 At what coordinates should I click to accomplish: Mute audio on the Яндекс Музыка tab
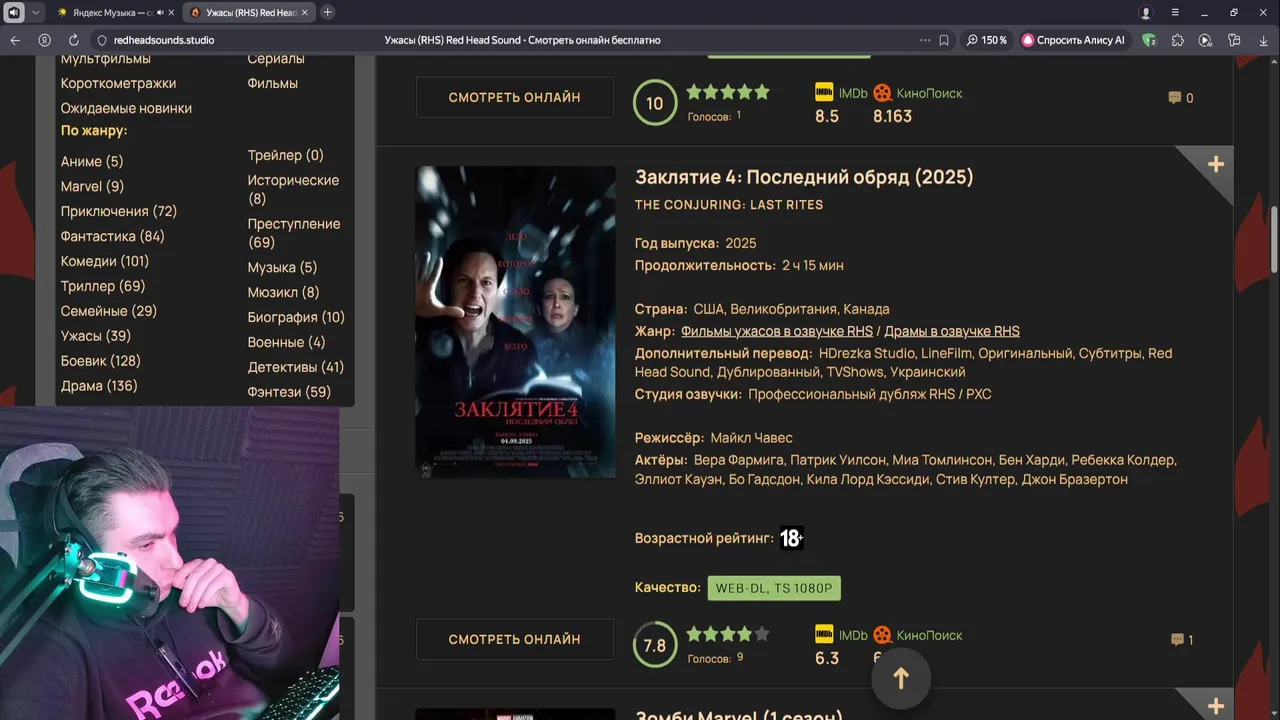pos(160,12)
